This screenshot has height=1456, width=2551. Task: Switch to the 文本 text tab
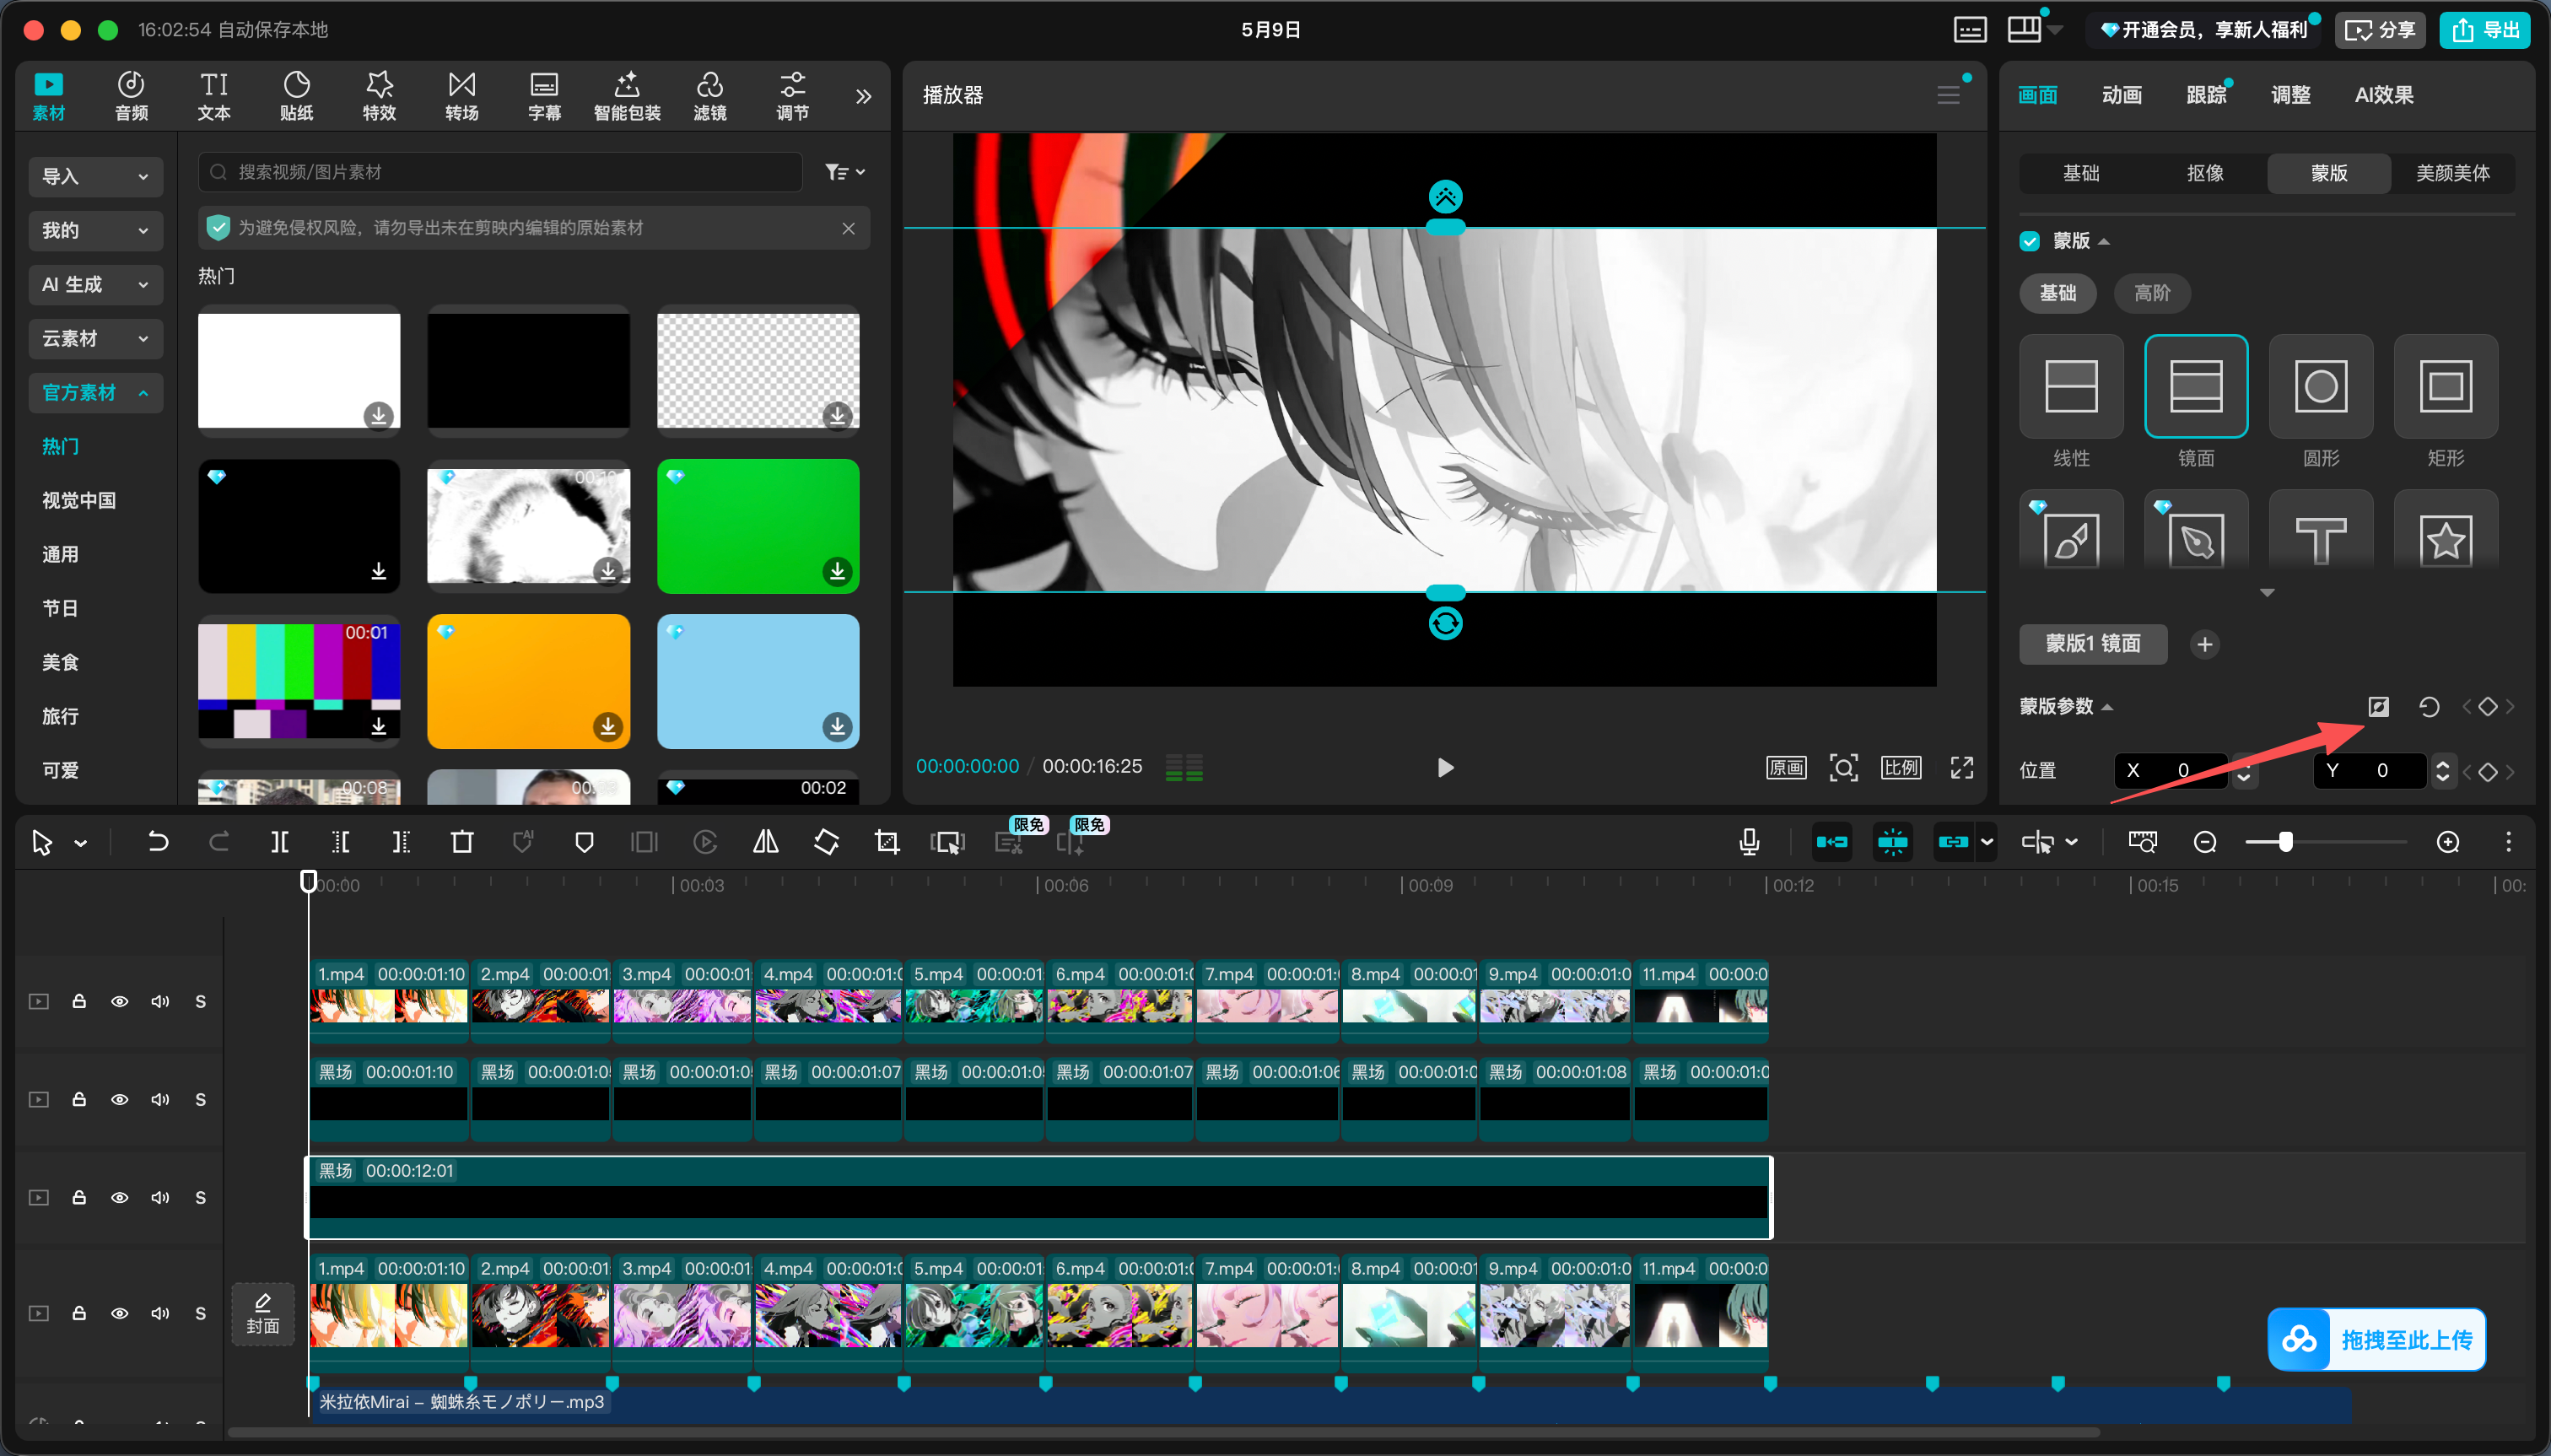[214, 96]
